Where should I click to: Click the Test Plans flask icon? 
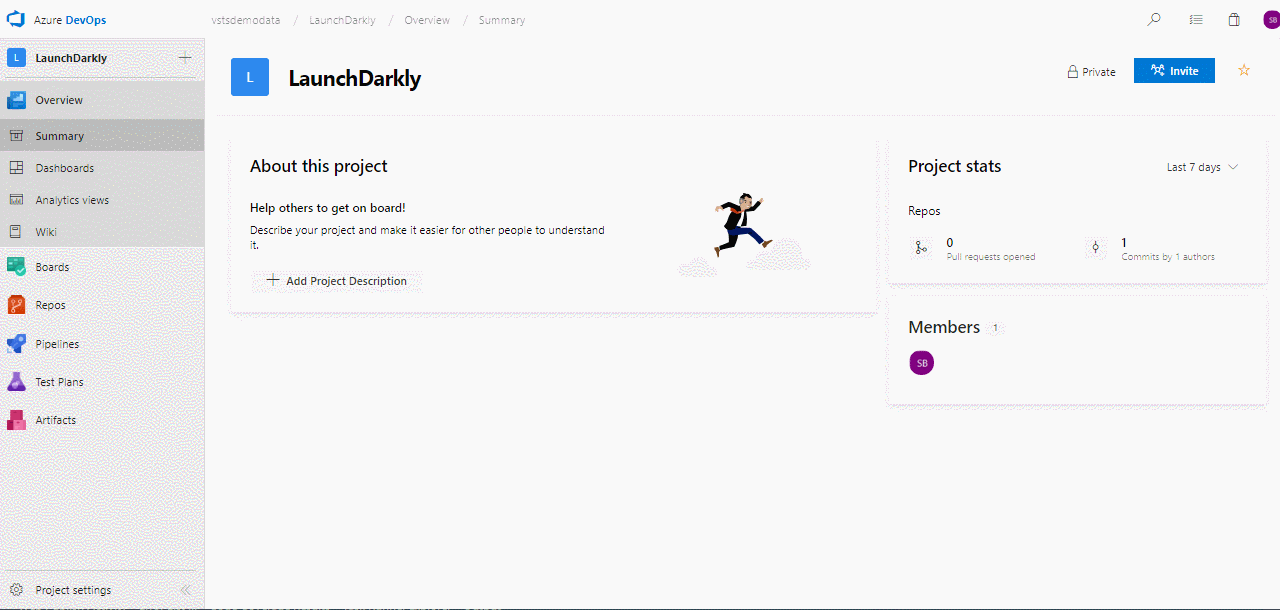[x=16, y=382]
